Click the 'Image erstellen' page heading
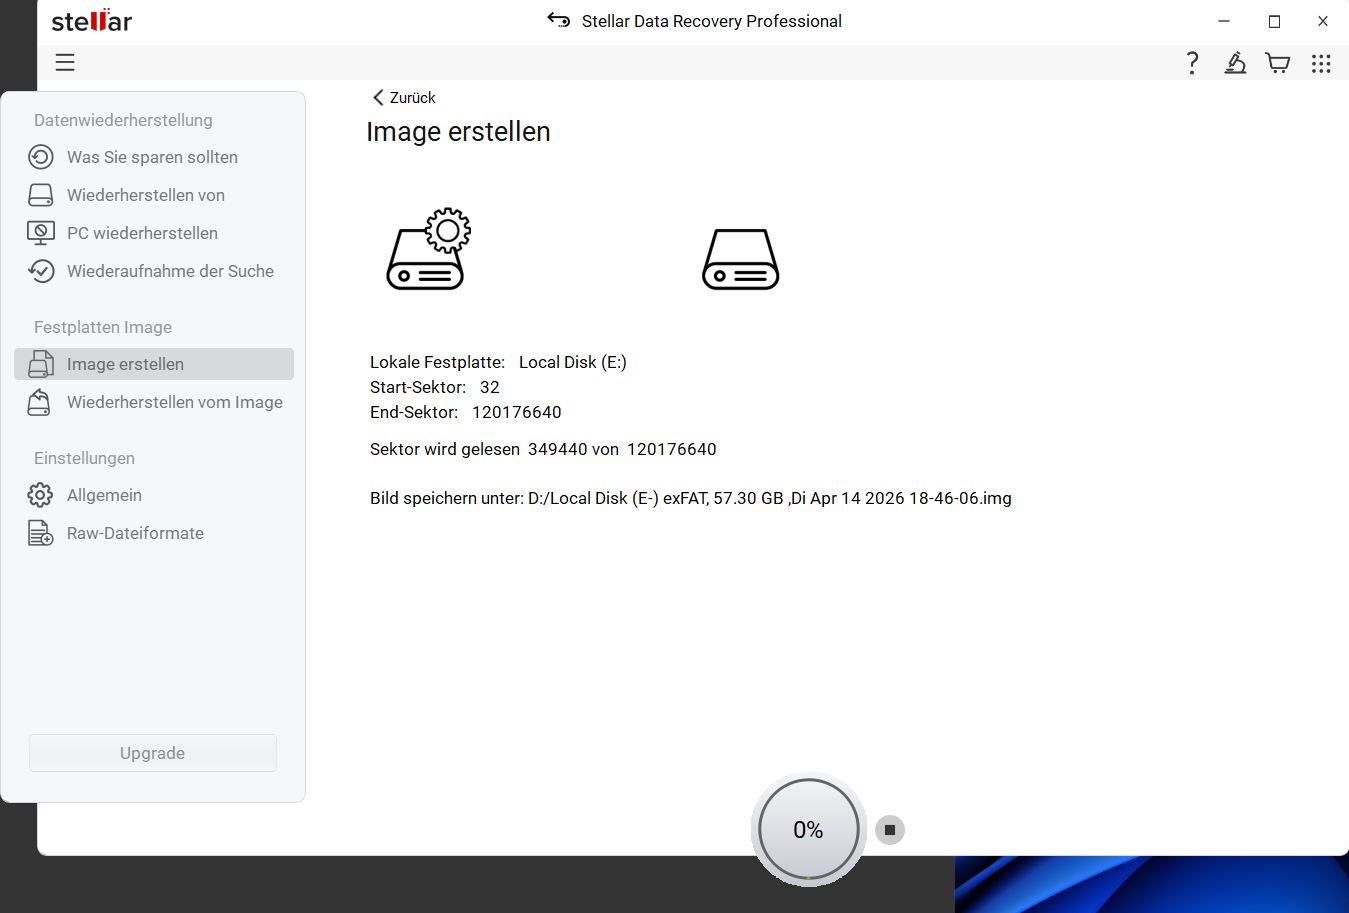Viewport: 1349px width, 913px height. 458,132
